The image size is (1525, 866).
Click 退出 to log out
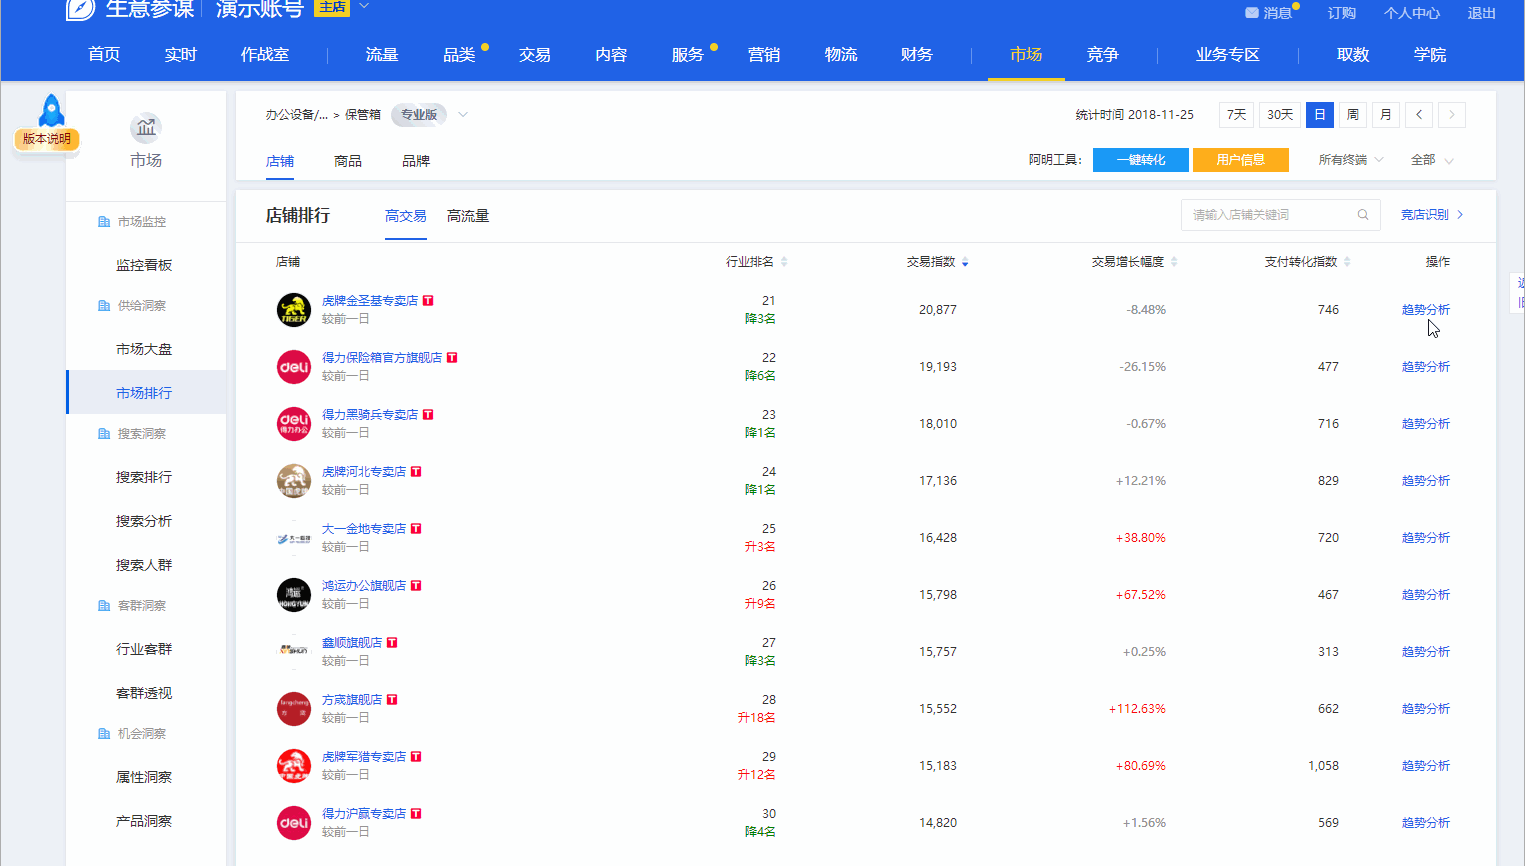pos(1482,13)
